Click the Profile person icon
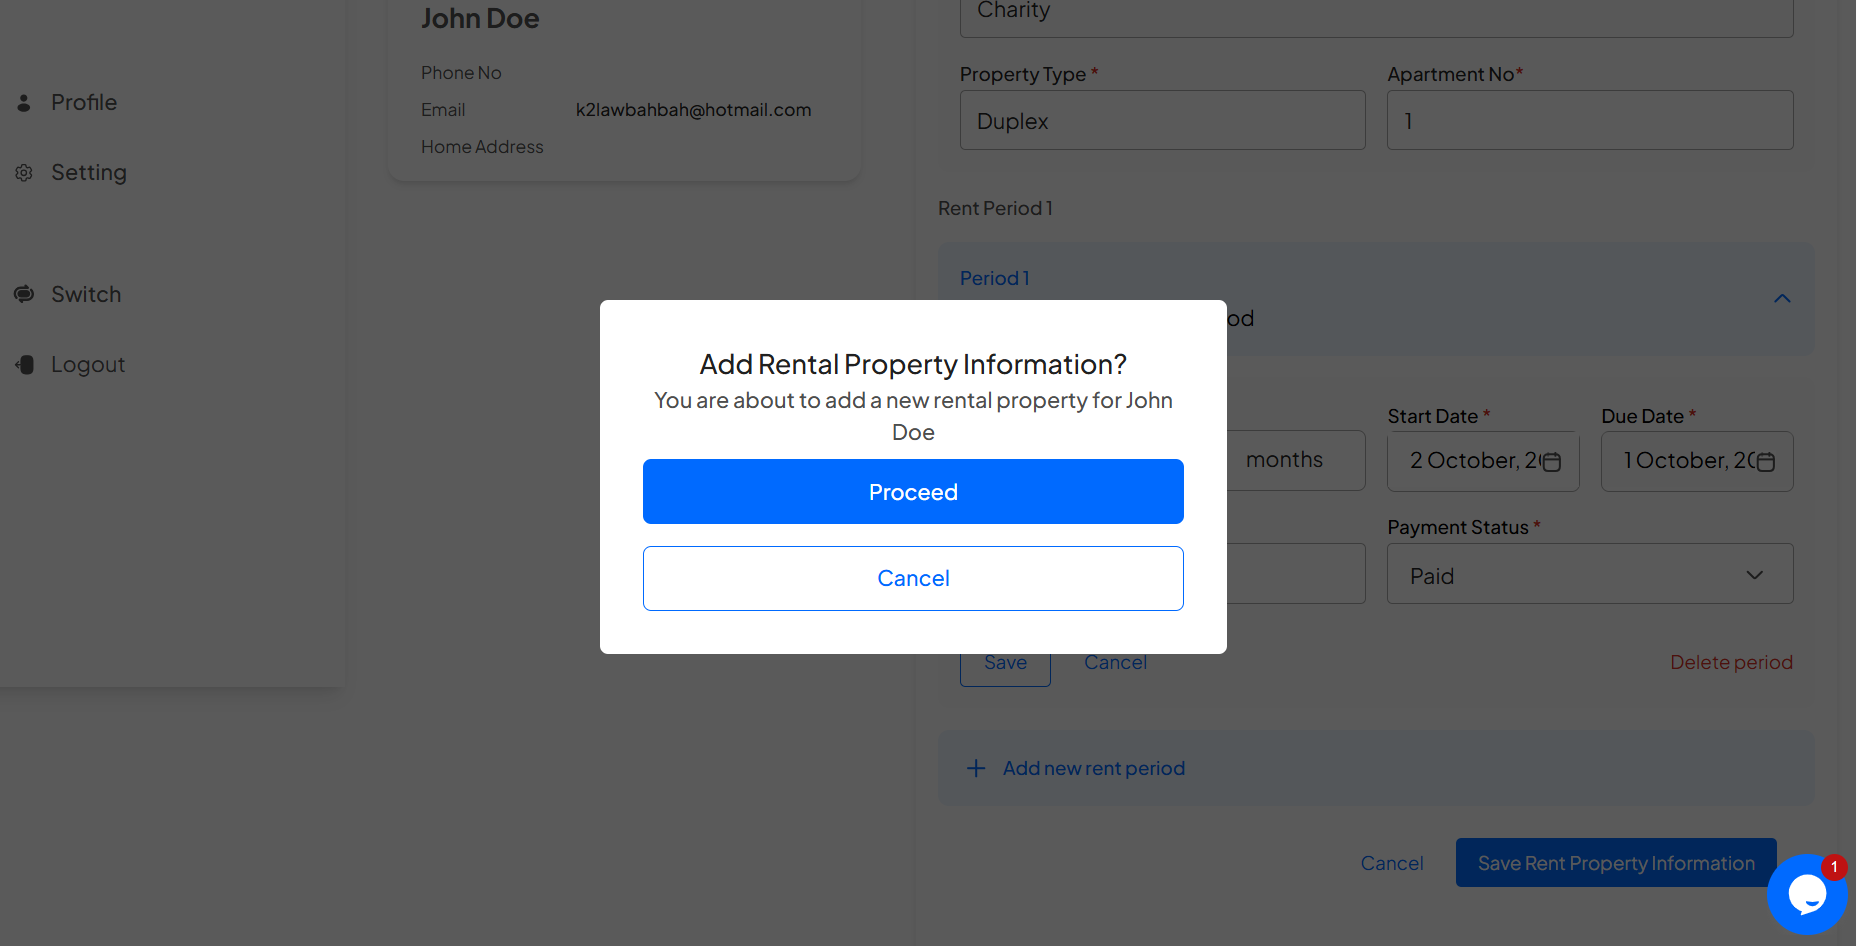The image size is (1857, 946). 24,102
